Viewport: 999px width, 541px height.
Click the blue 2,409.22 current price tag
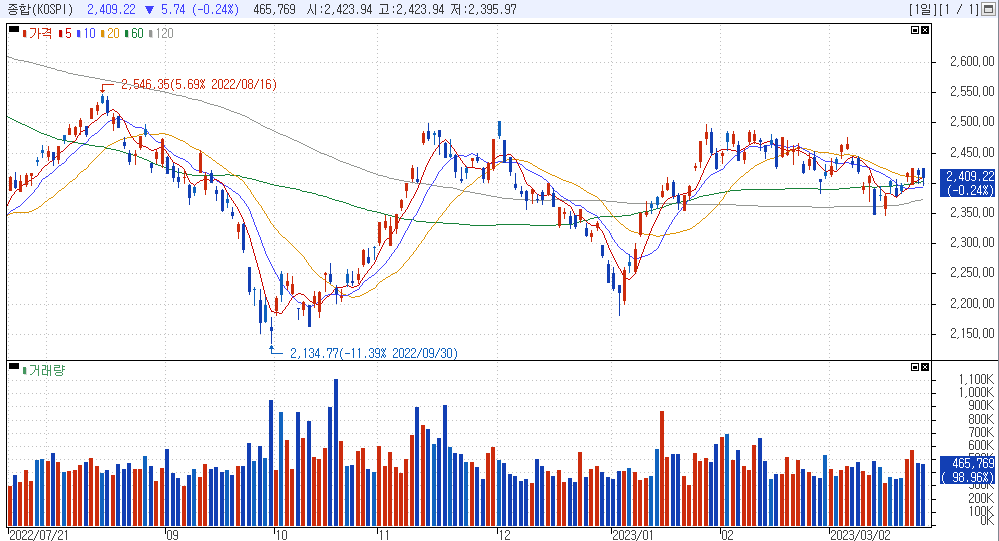point(968,183)
